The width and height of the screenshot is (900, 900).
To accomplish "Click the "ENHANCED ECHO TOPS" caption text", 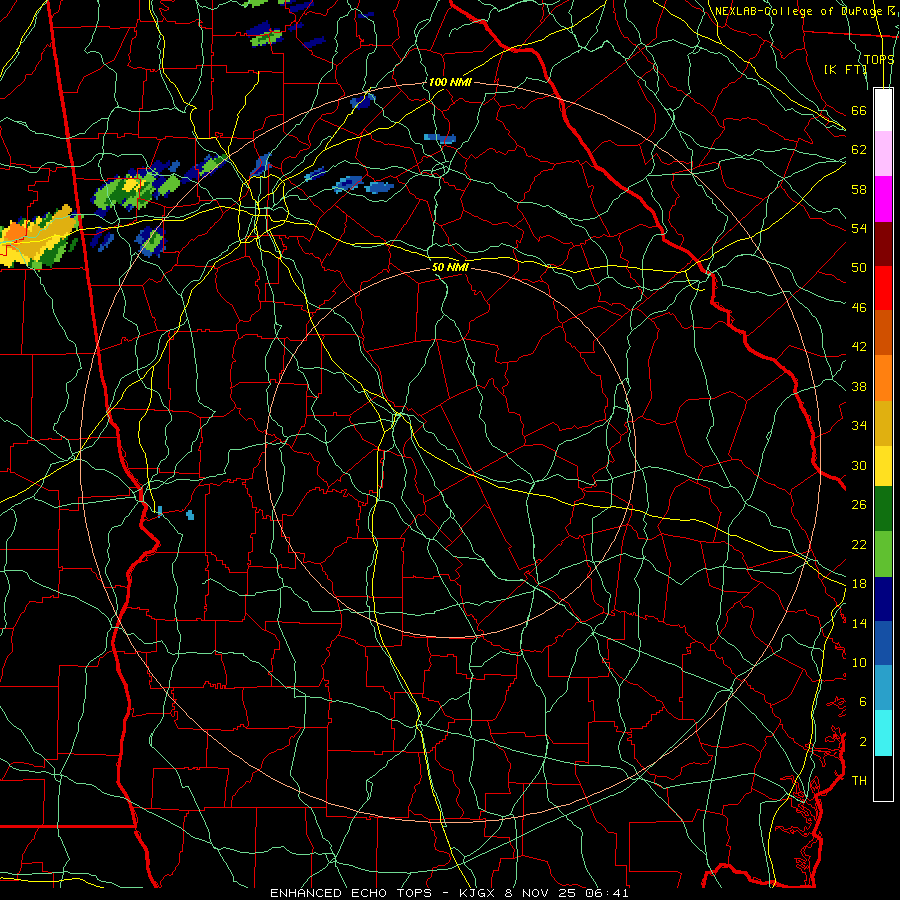I will click(356, 893).
